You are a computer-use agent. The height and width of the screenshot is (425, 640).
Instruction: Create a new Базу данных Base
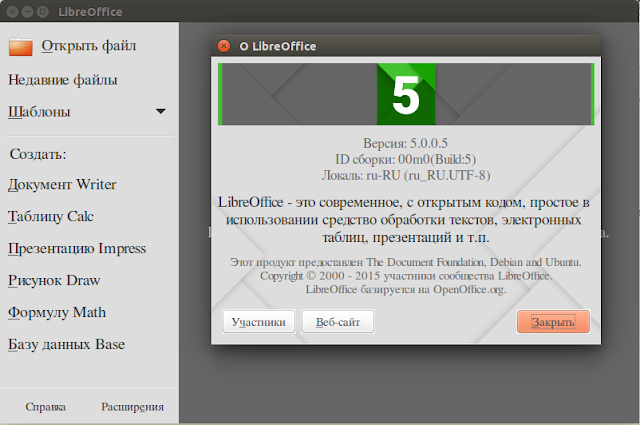tap(67, 345)
